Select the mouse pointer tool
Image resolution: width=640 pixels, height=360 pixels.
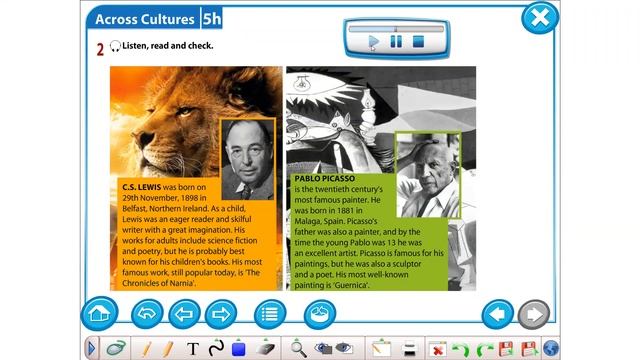tap(116, 349)
